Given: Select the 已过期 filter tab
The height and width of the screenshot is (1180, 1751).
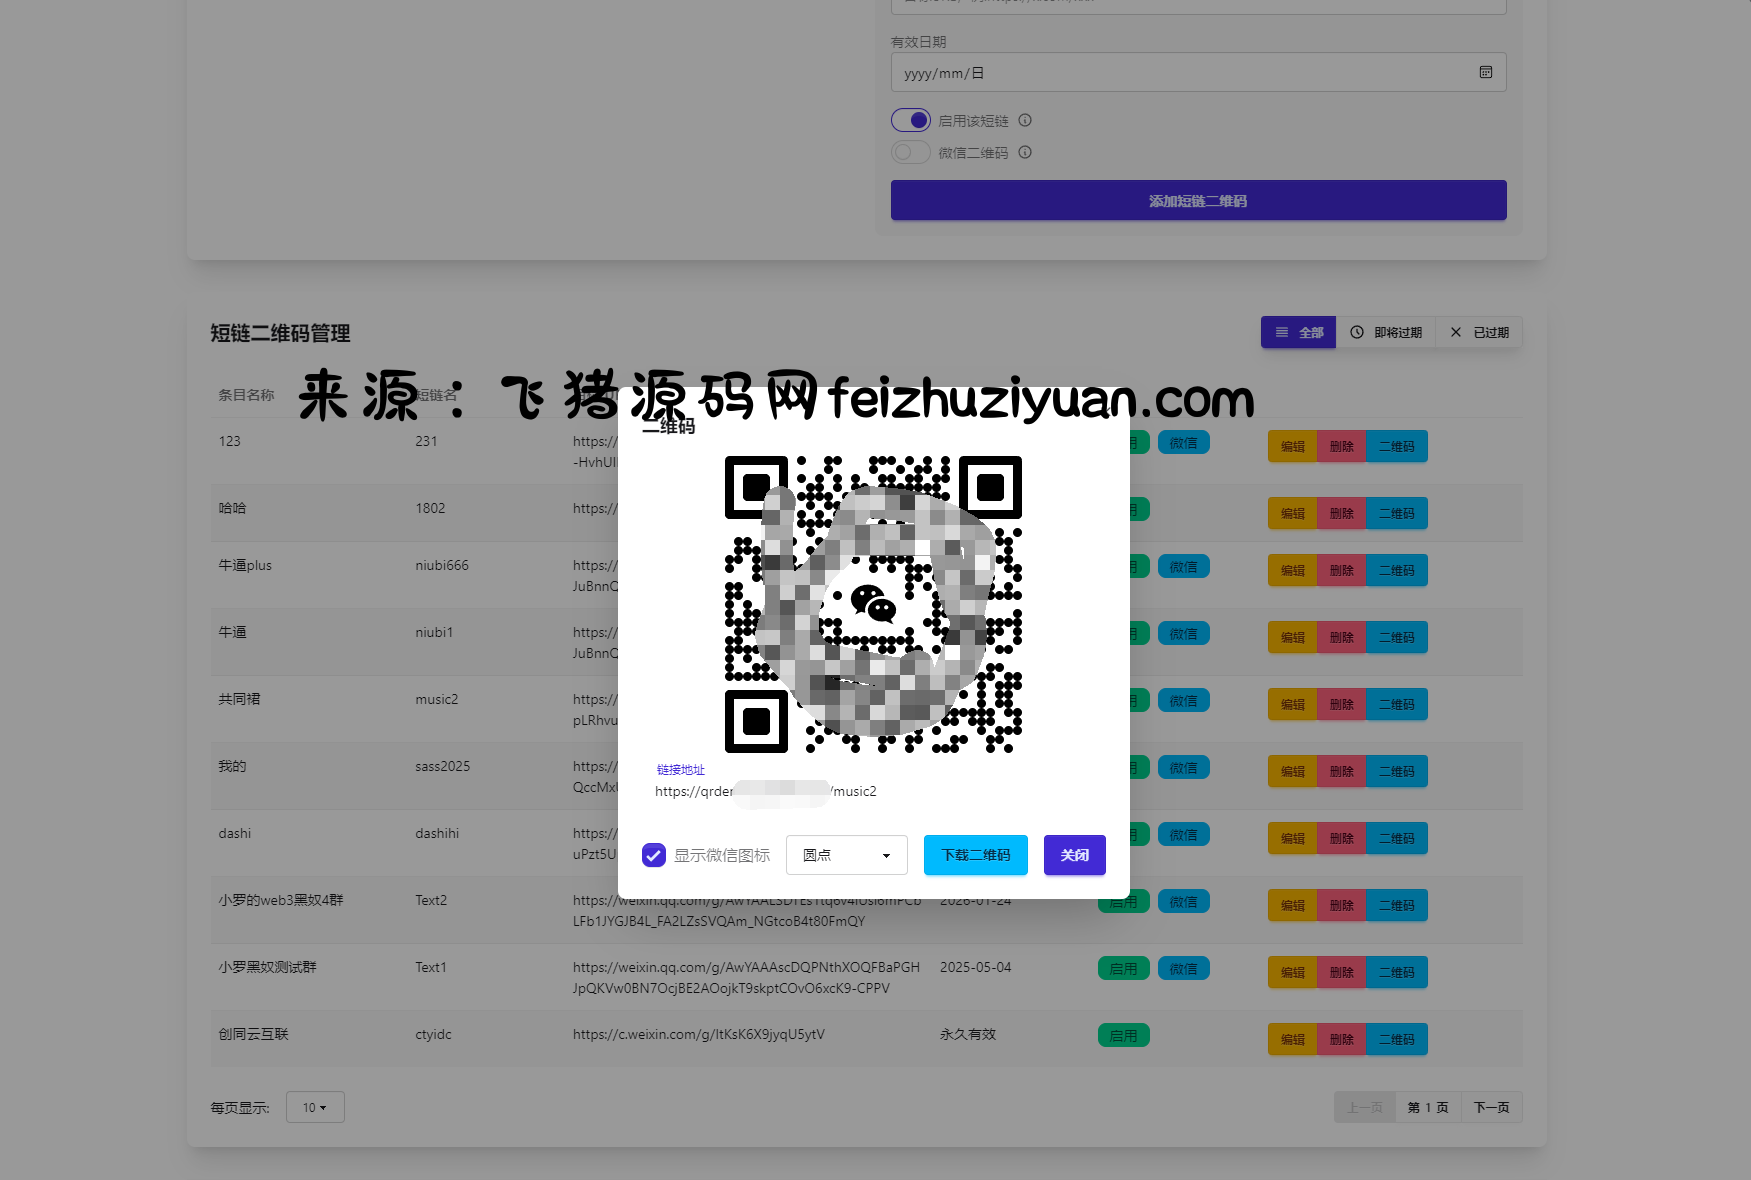Looking at the screenshot, I should pos(1479,333).
